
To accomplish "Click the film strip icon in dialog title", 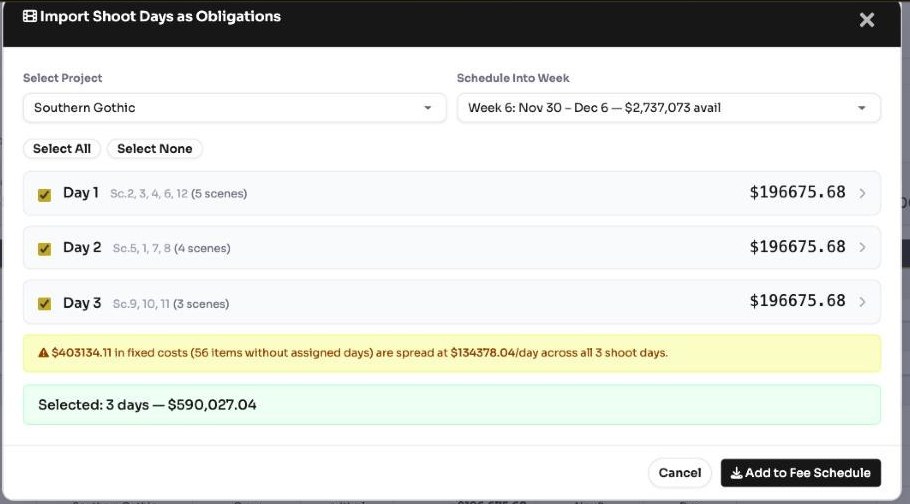I will coord(30,16).
